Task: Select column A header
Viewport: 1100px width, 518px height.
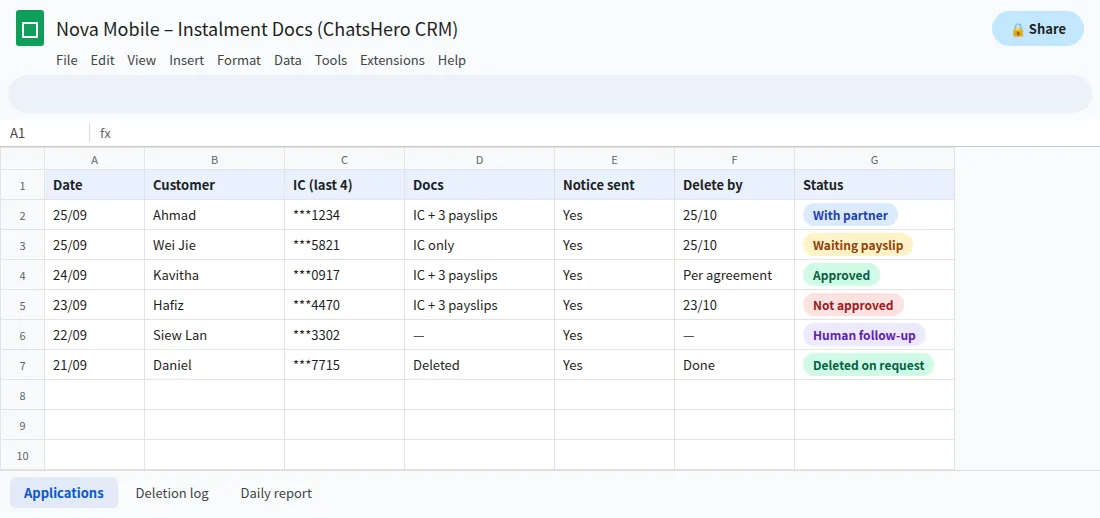Action: (x=95, y=160)
